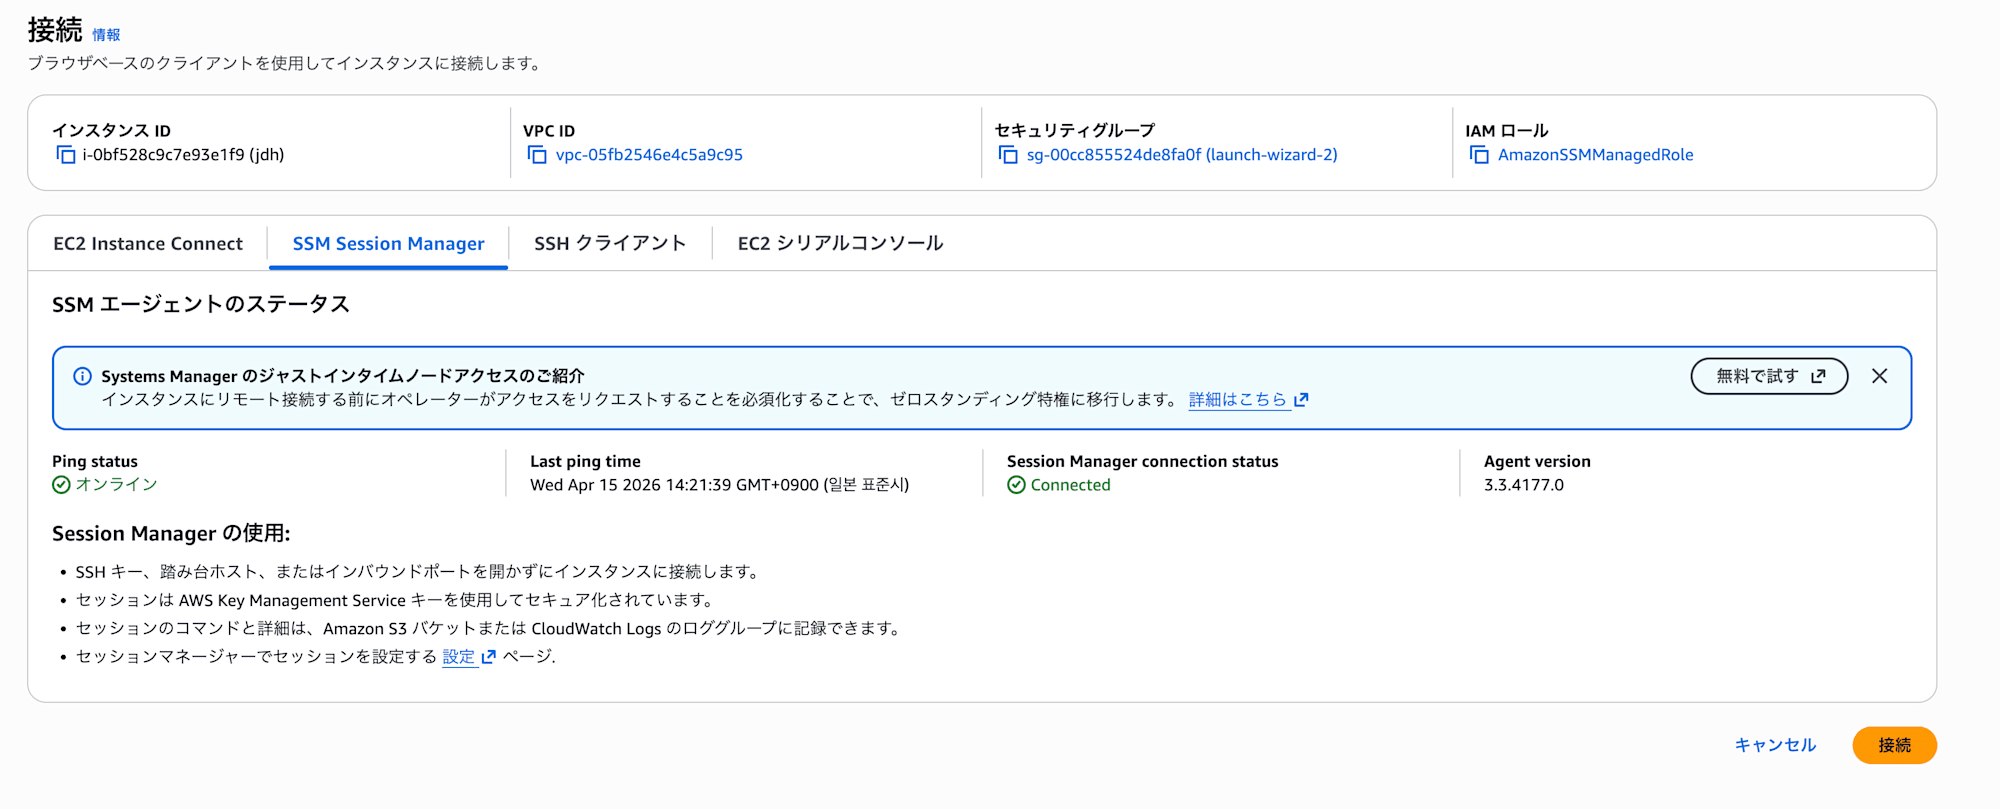Copy the VPC ID with the copy icon
This screenshot has height=809, width=2000.
pos(537,155)
